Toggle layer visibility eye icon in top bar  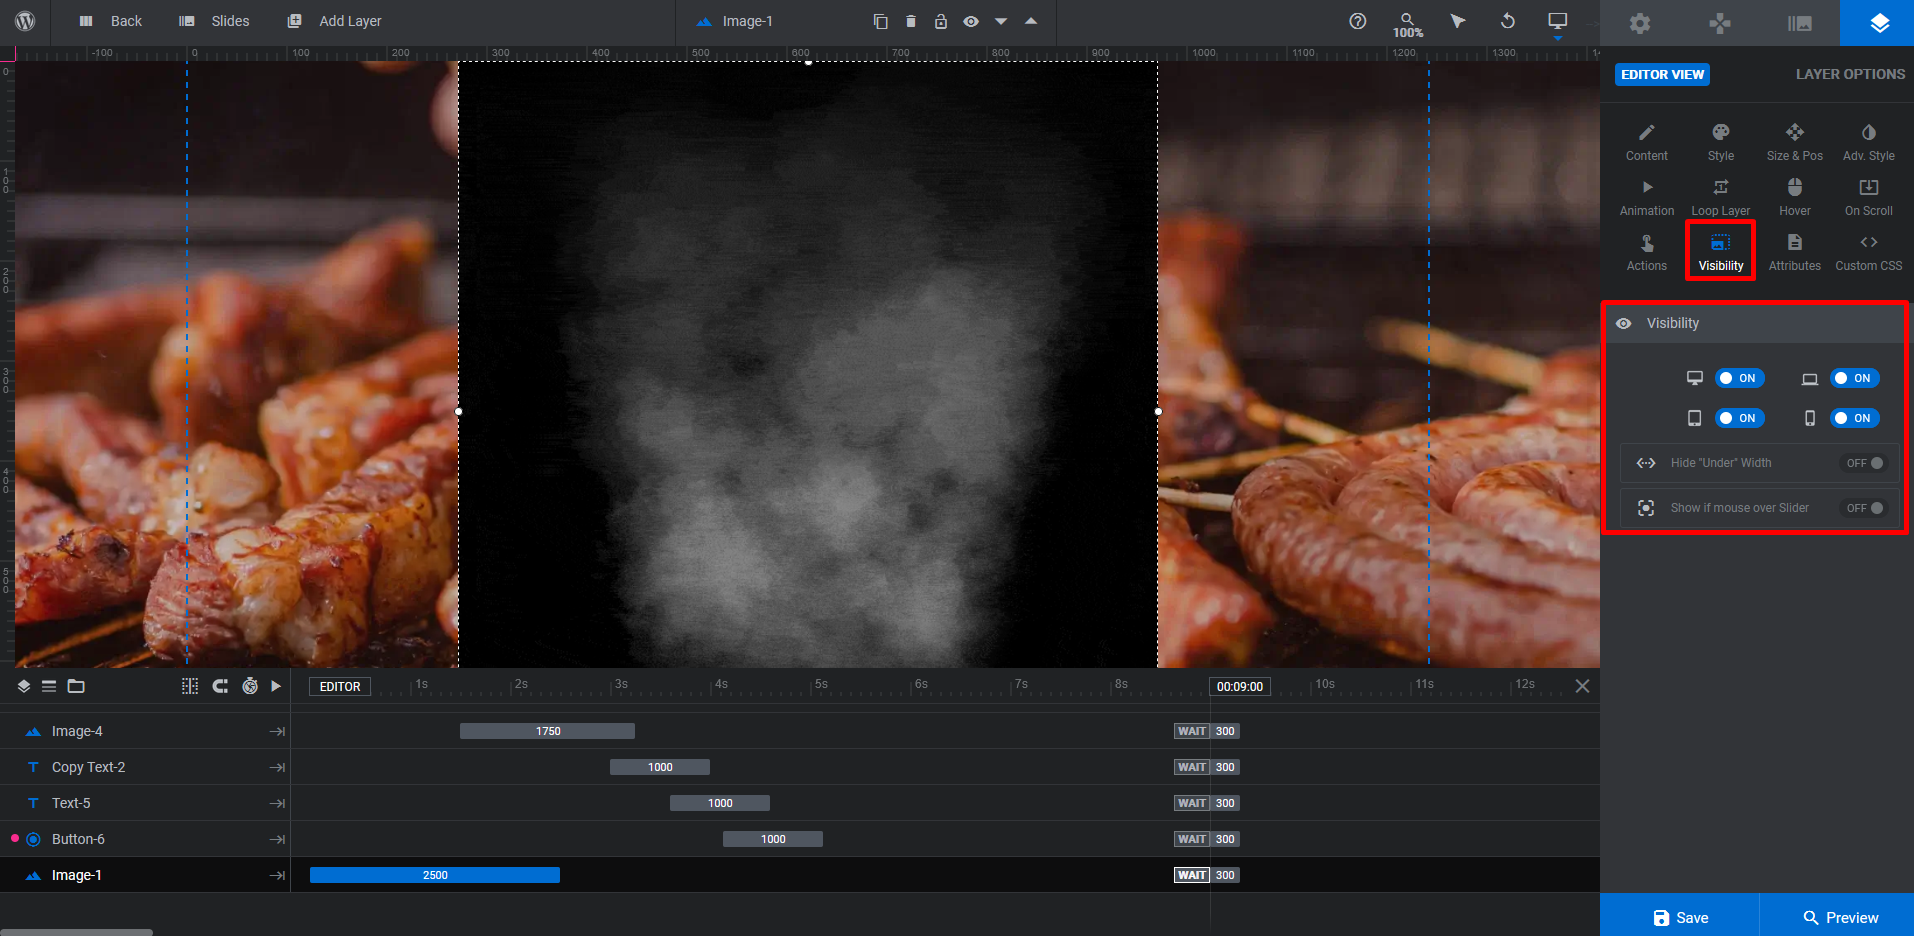tap(970, 21)
